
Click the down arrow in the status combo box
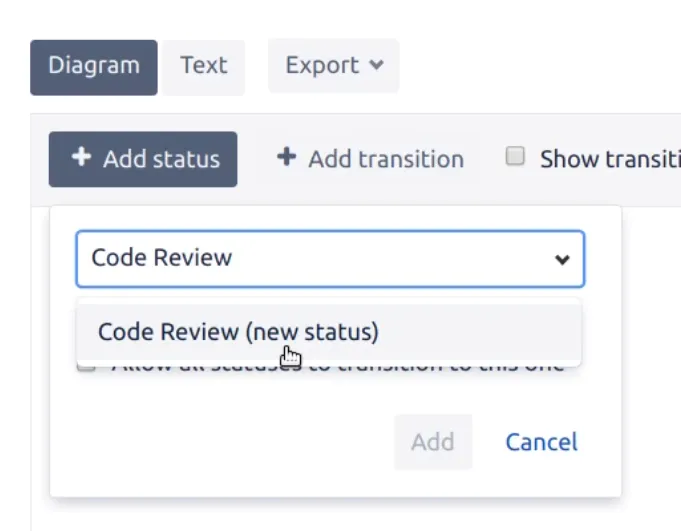click(x=562, y=260)
